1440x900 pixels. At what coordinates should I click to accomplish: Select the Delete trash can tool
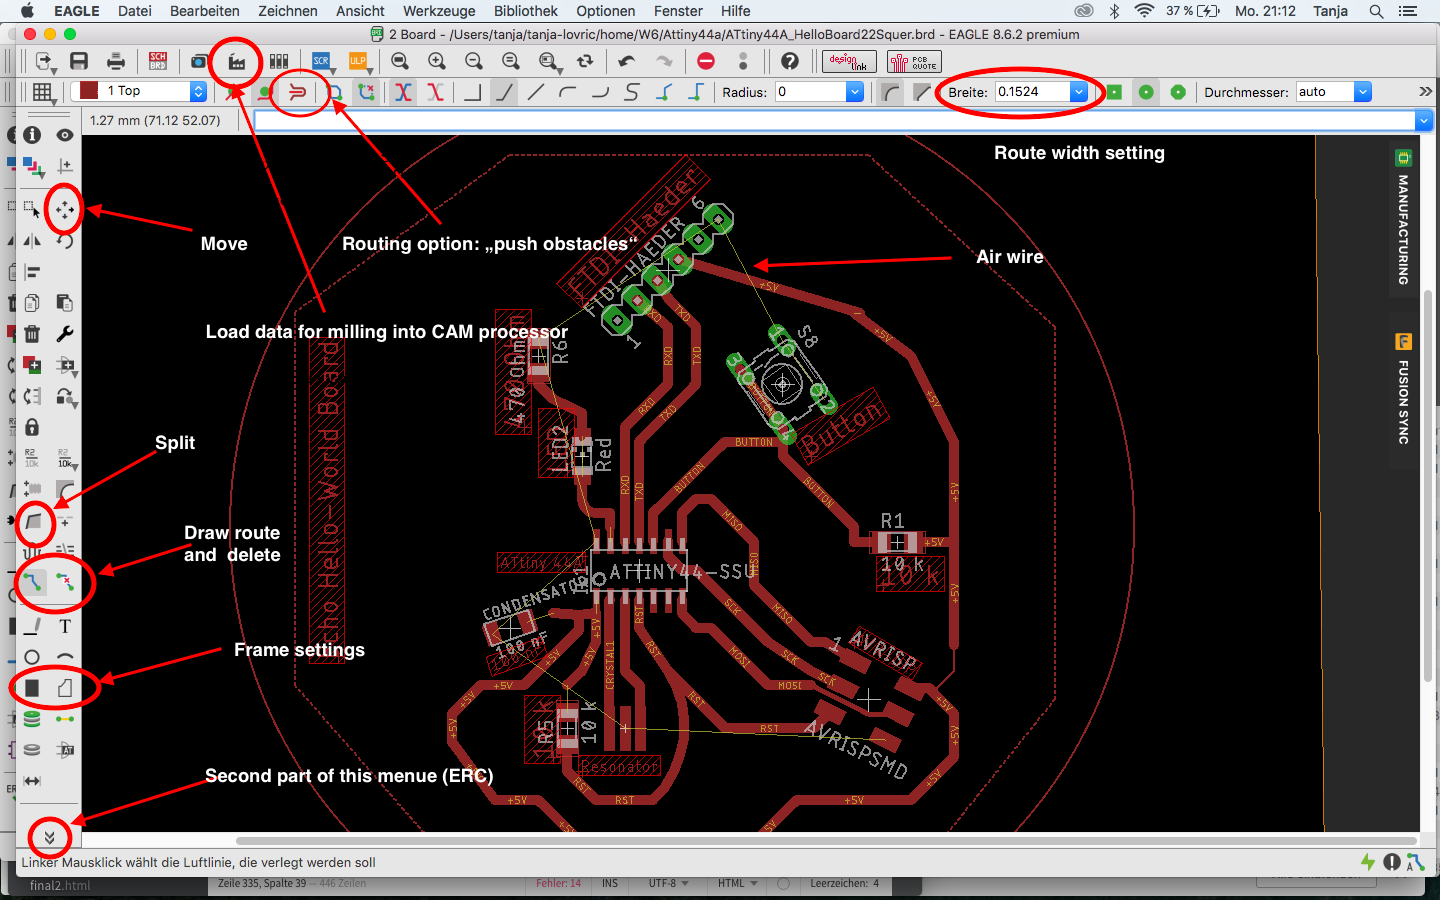coord(32,334)
